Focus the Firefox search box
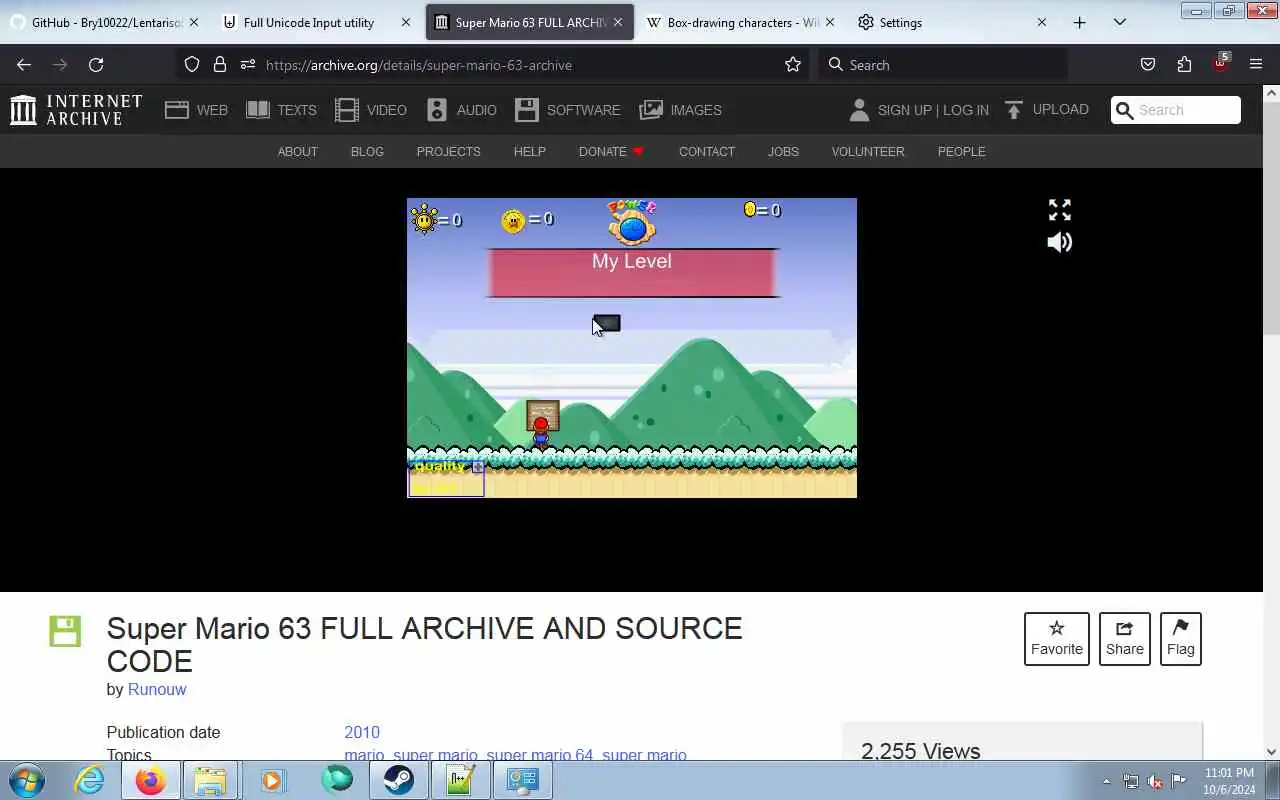 942,65
